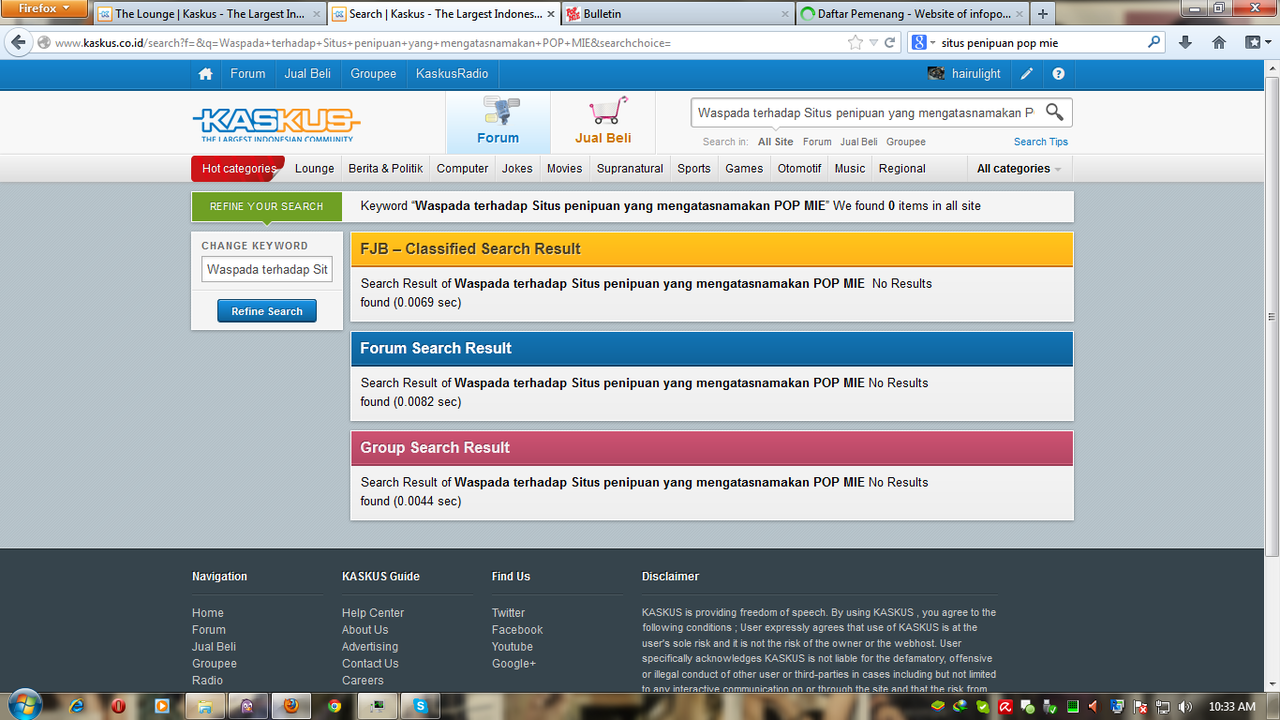1280x720 pixels.
Task: Click the Action Center flag tray icon
Action: (1139, 706)
